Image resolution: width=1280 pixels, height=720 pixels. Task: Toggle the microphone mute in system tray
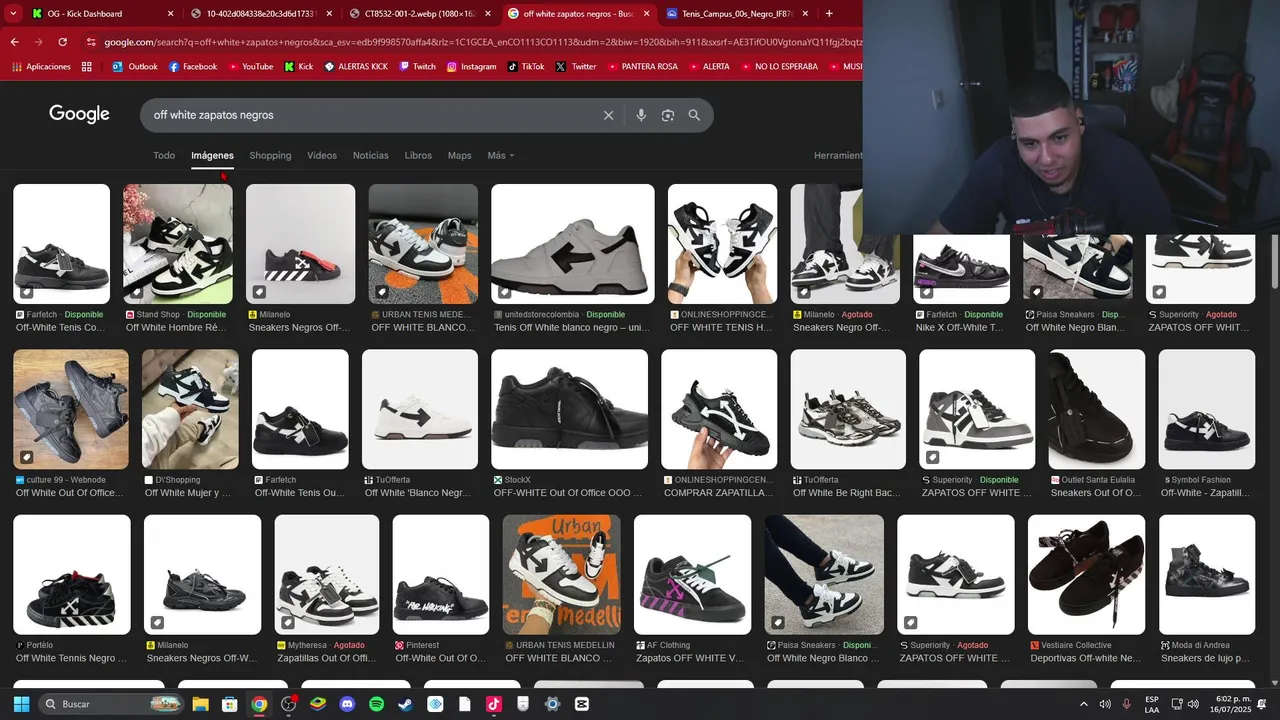click(1126, 704)
